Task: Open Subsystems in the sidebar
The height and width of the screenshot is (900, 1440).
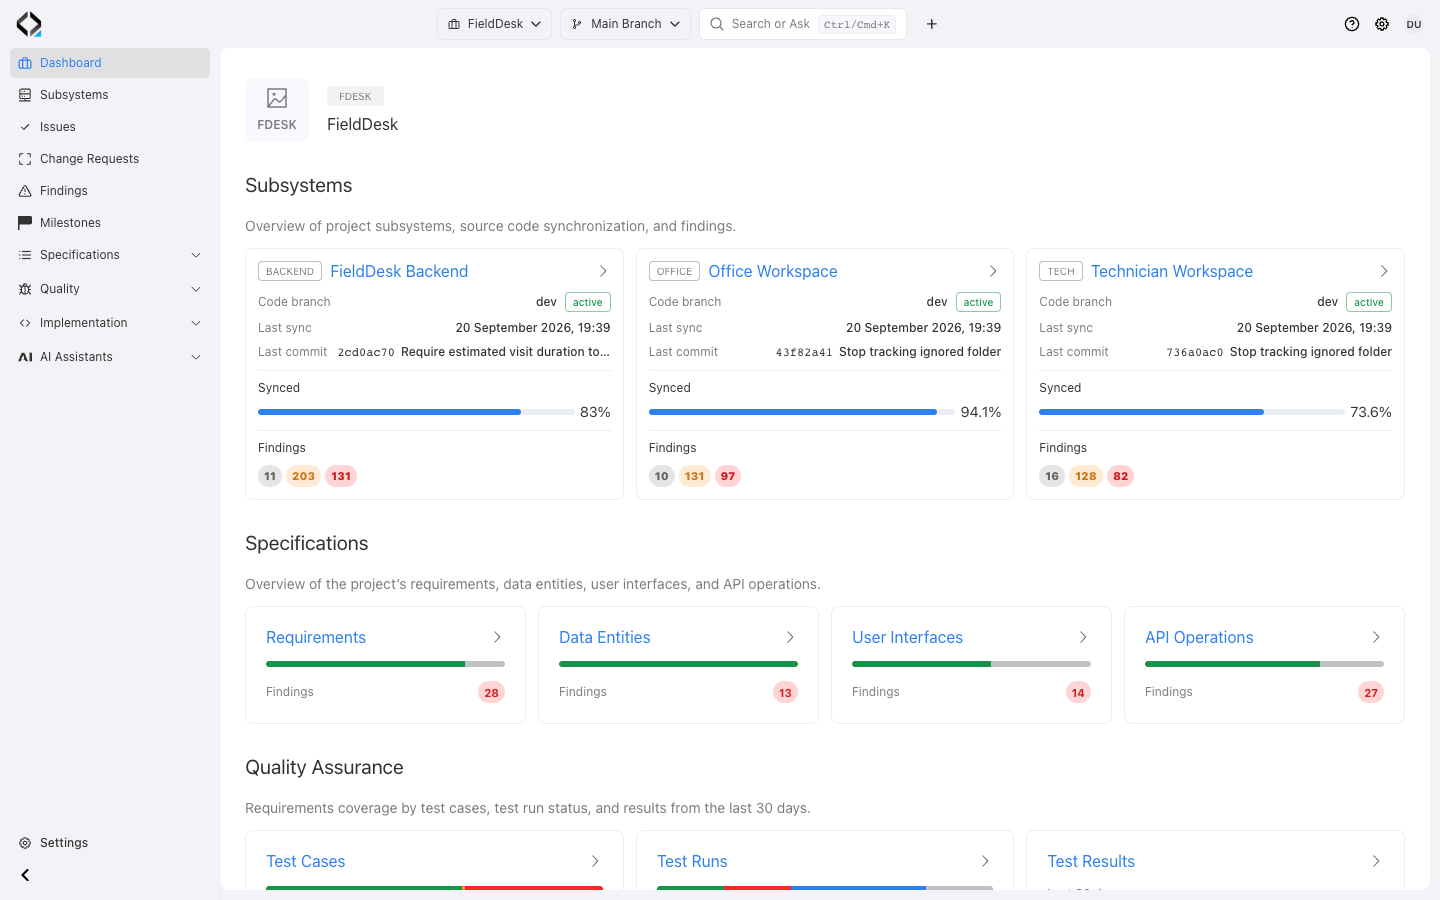Action: (110, 95)
